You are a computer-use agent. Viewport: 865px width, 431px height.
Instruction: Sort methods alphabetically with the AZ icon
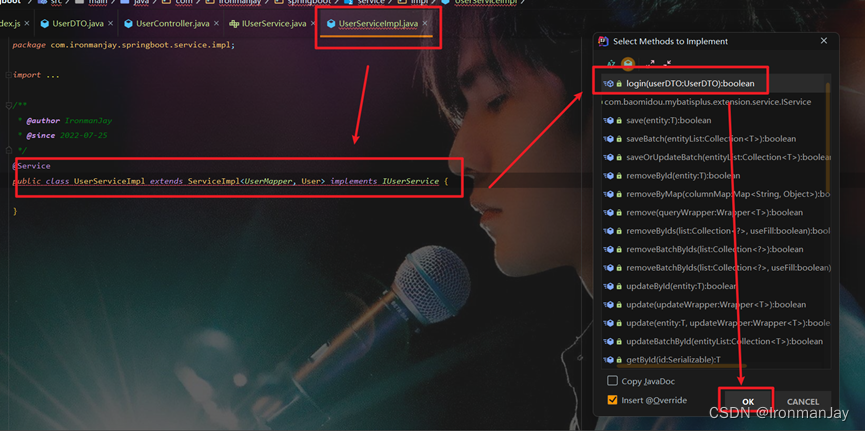[x=611, y=64]
